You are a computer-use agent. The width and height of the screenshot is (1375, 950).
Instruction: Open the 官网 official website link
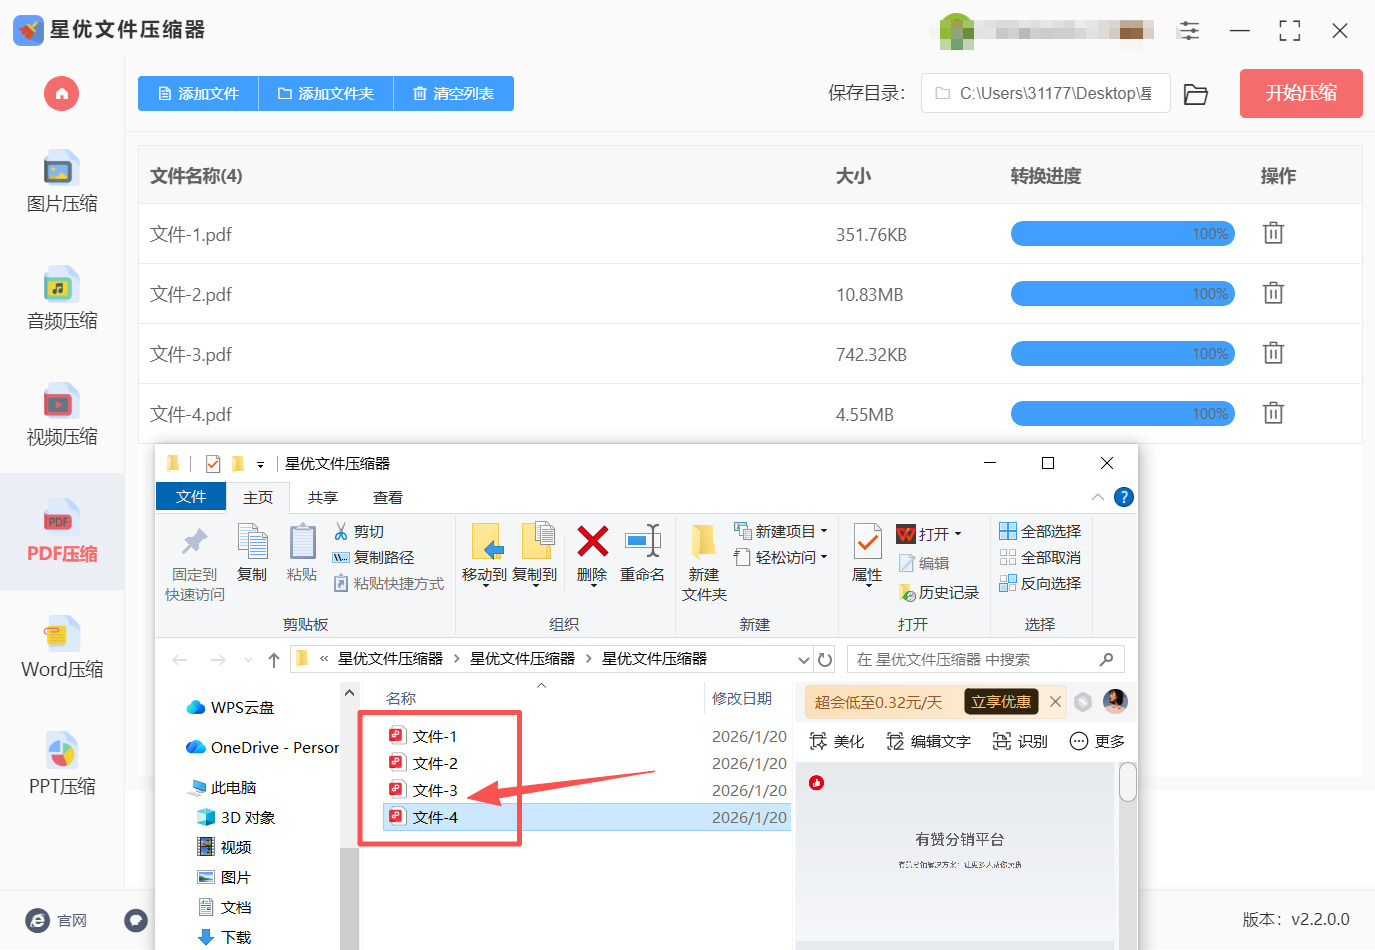56,921
